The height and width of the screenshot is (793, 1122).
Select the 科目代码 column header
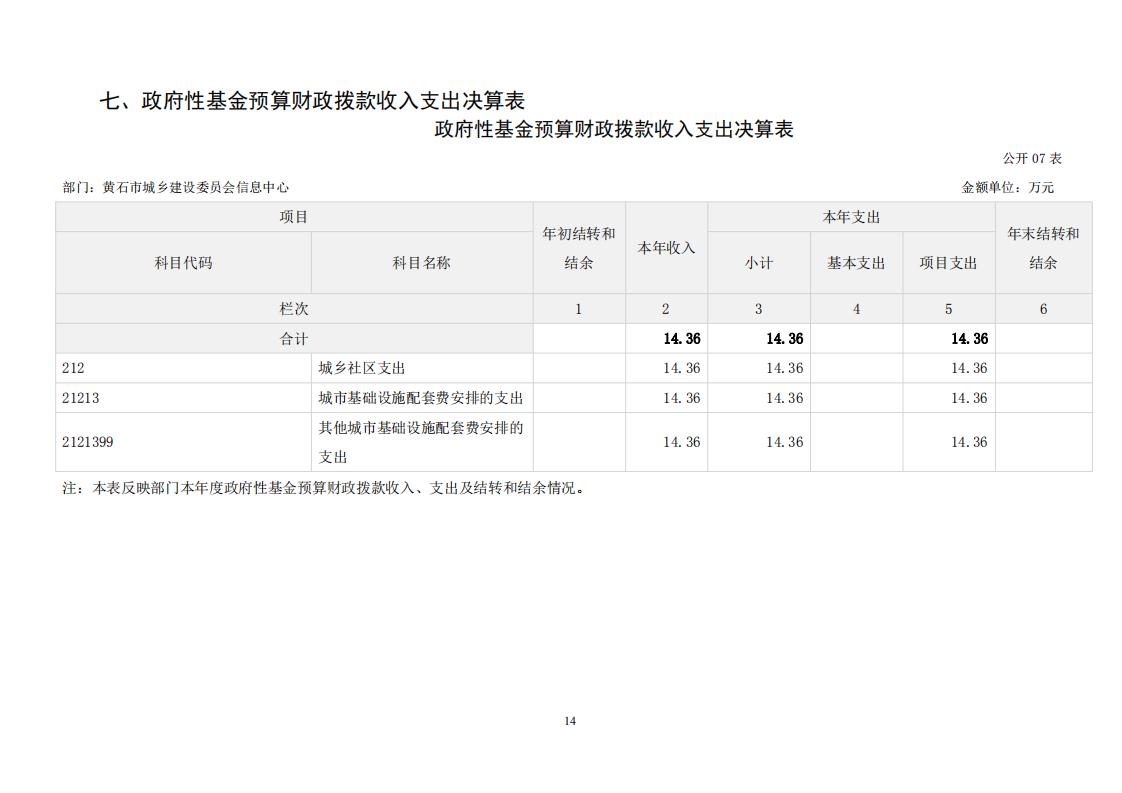tap(183, 263)
